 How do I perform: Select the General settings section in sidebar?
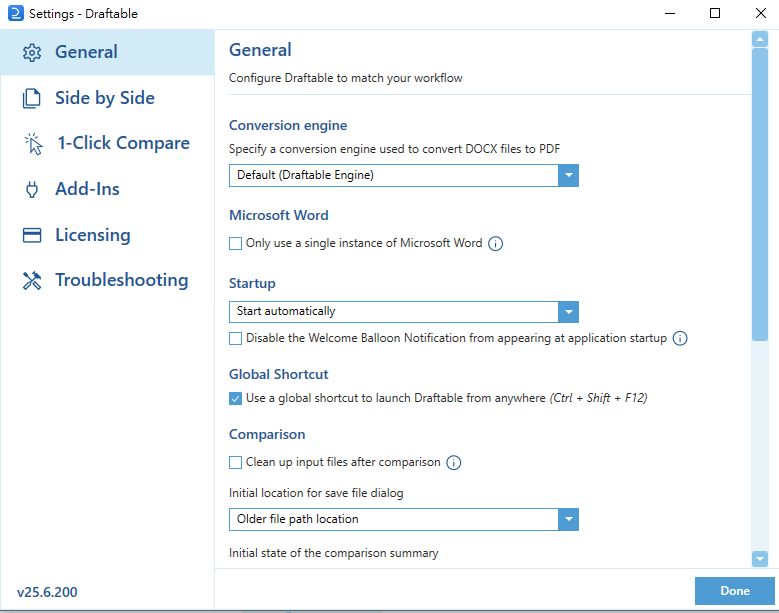[x=107, y=52]
